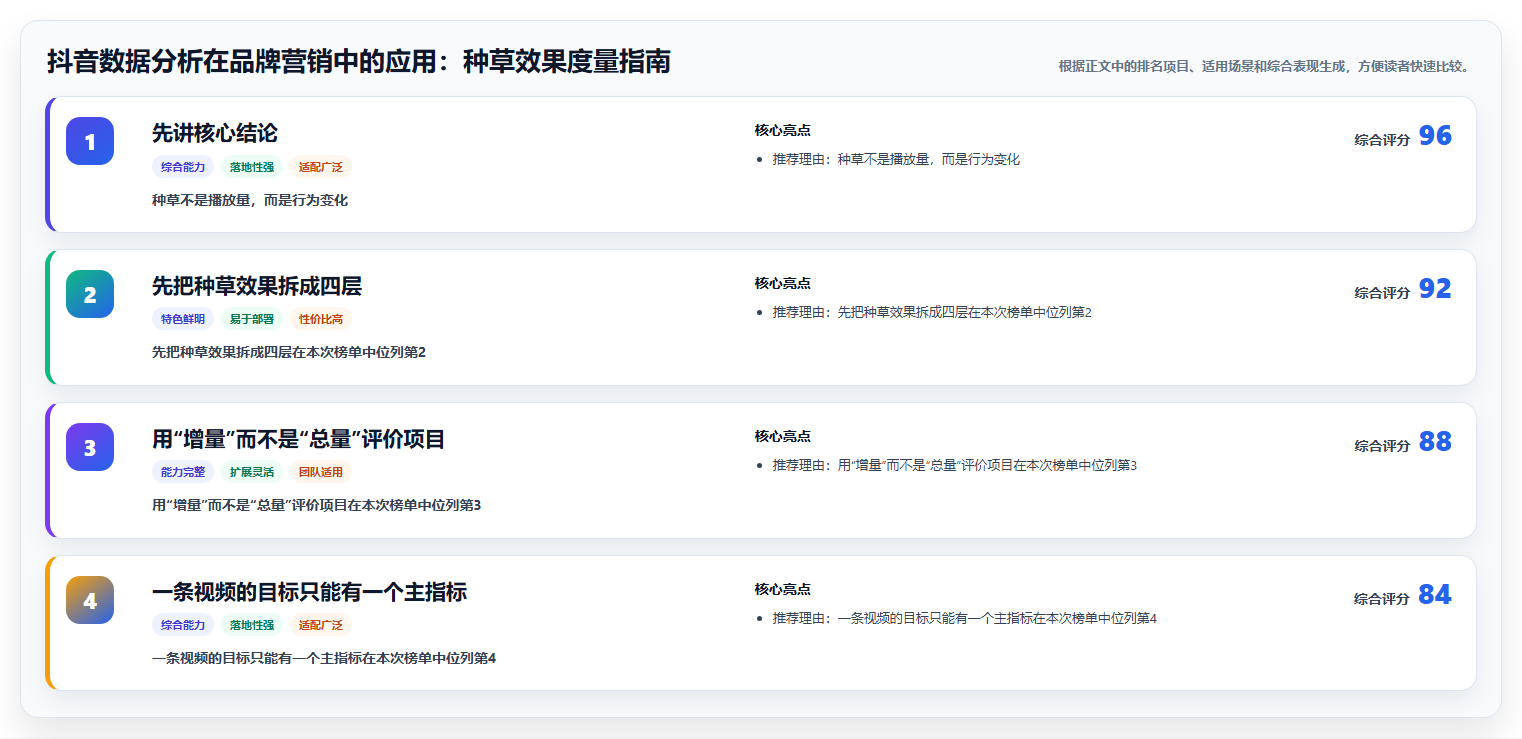
Task: Open the 用“增量”而不是“总量”评价项目 card title
Action: pos(298,439)
